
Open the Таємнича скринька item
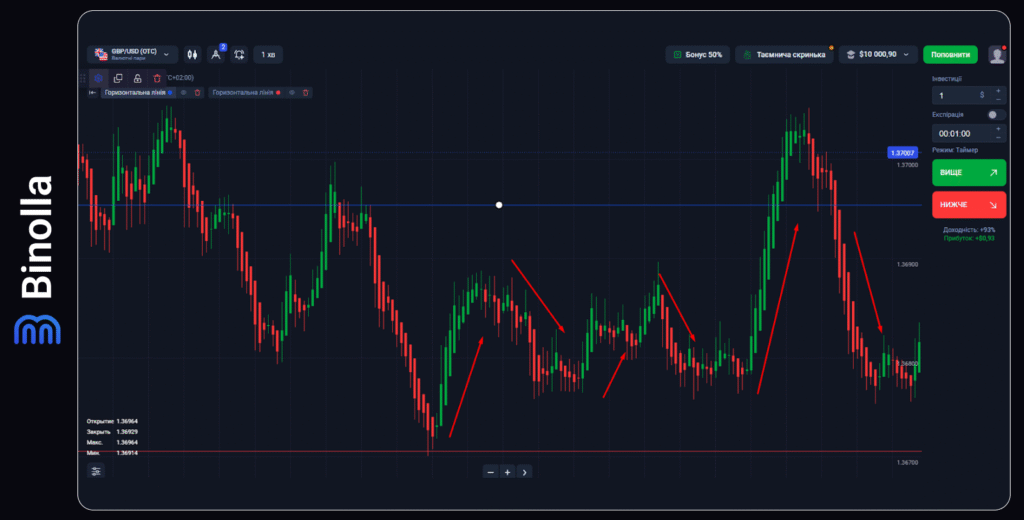[784, 54]
